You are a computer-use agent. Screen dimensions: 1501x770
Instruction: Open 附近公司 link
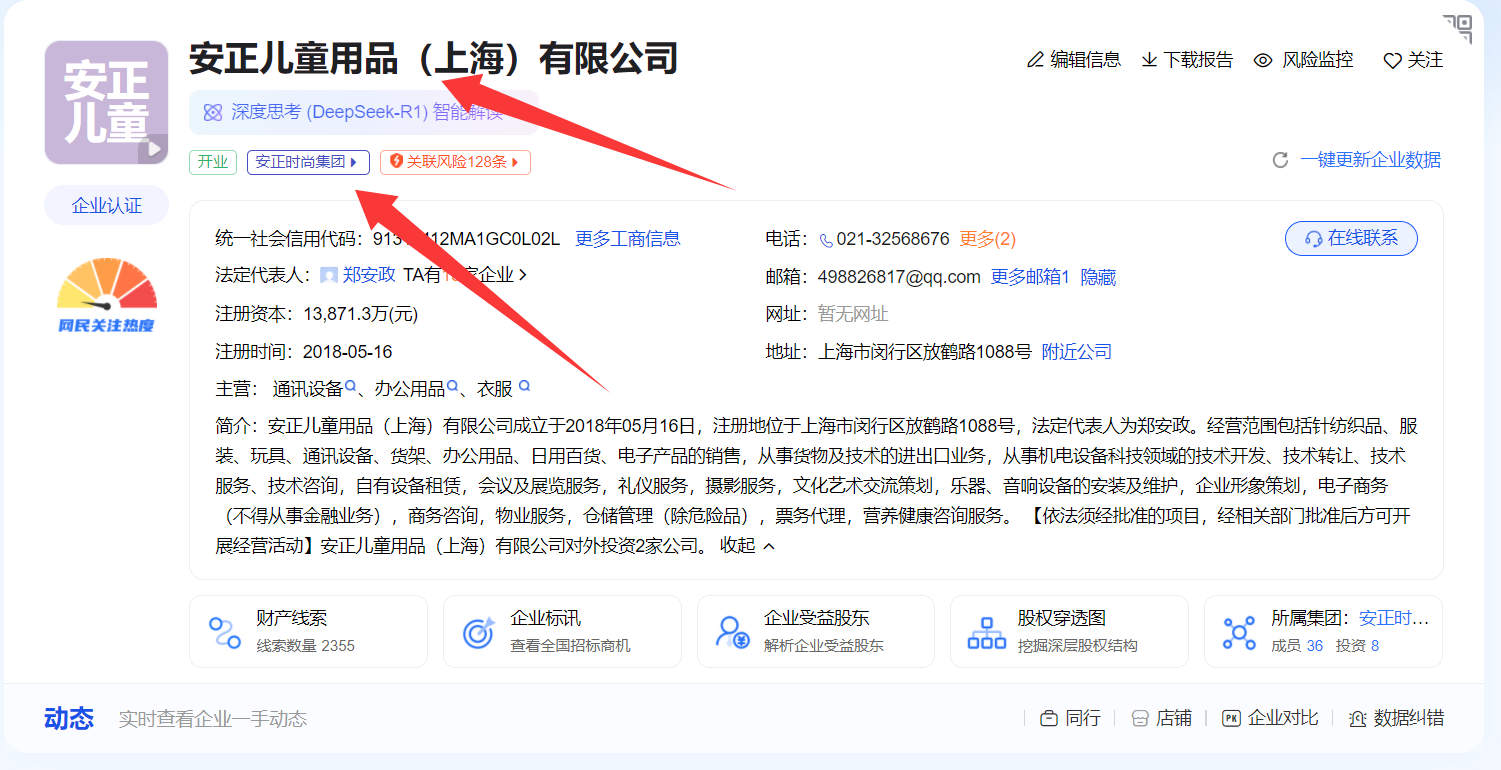click(1077, 352)
